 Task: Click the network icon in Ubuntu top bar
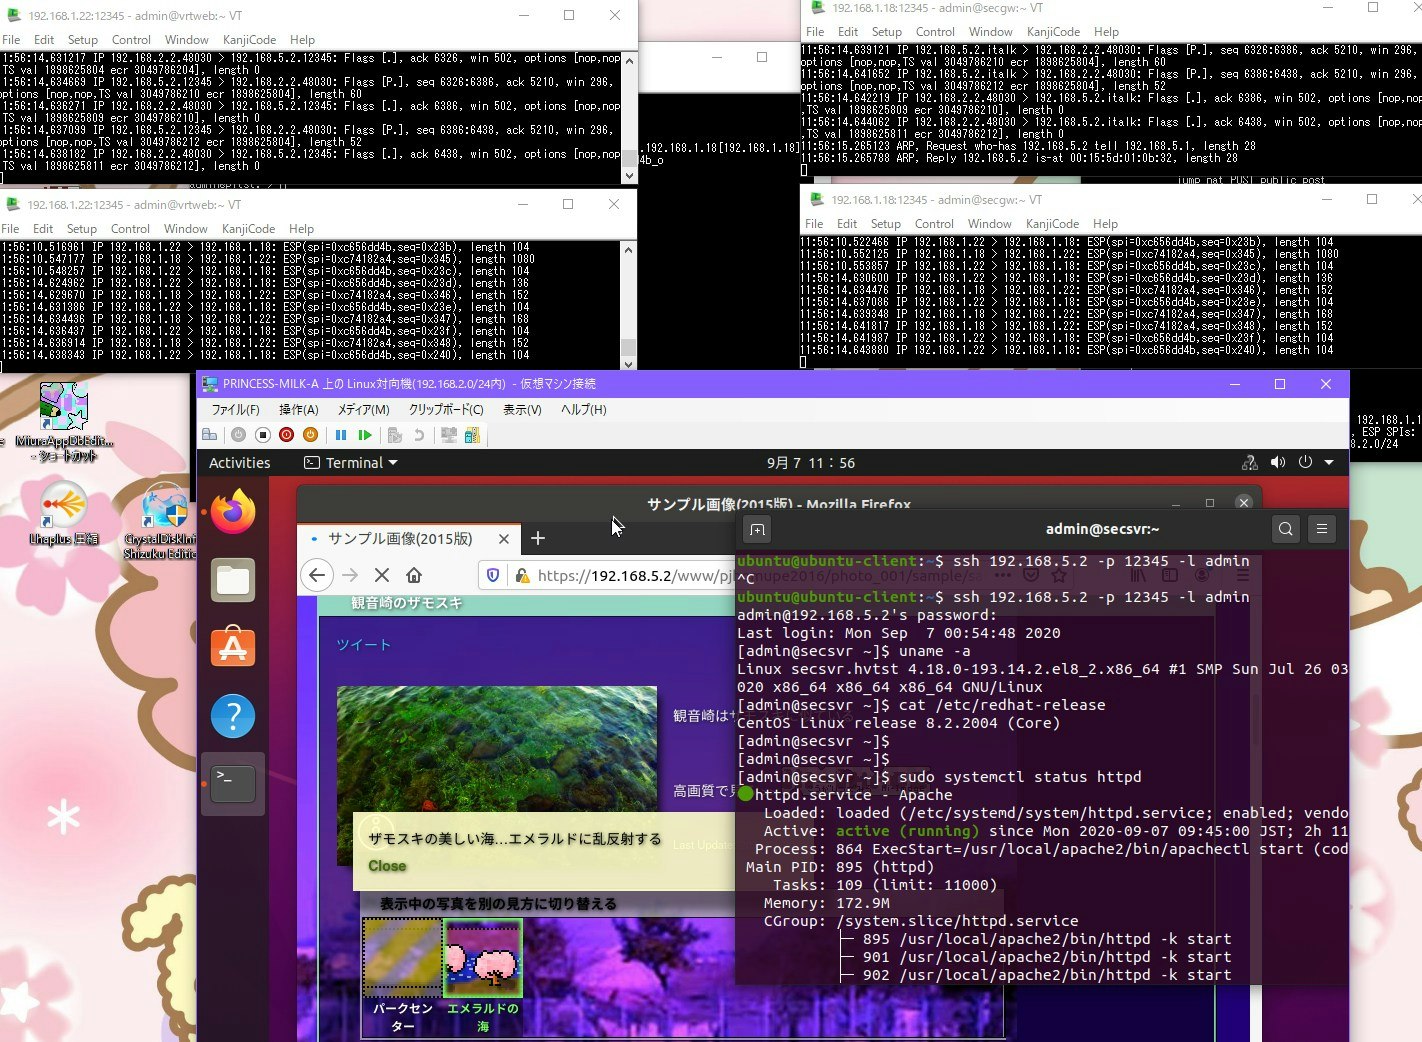click(1250, 463)
